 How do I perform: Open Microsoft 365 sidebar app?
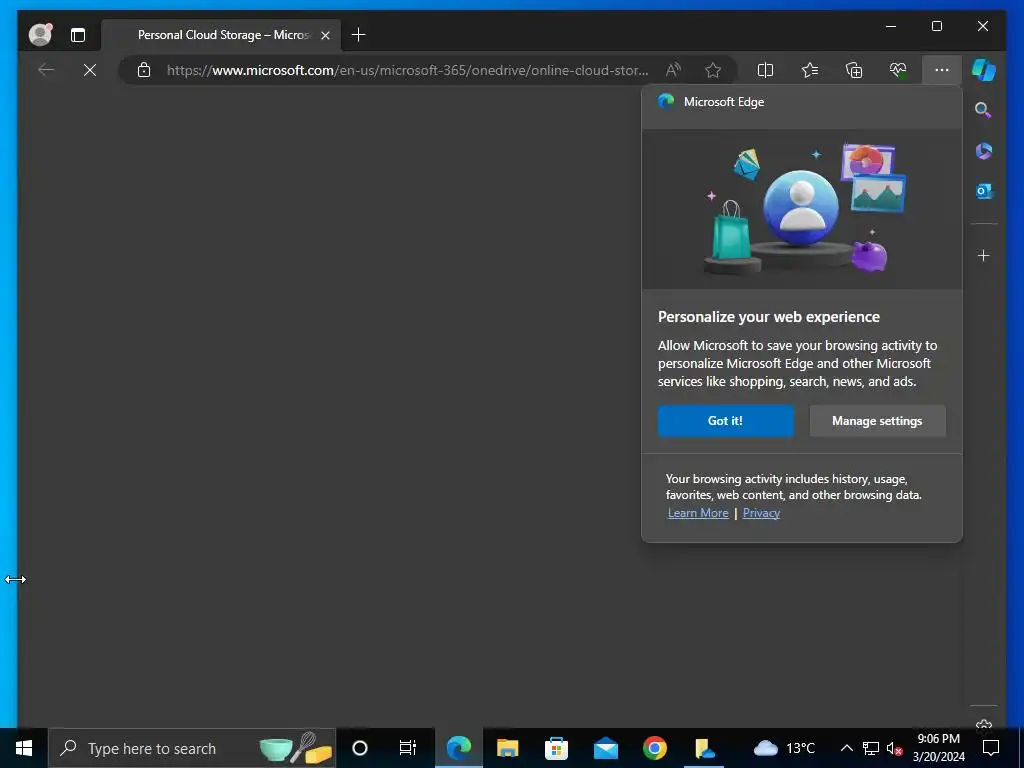pyautogui.click(x=984, y=151)
